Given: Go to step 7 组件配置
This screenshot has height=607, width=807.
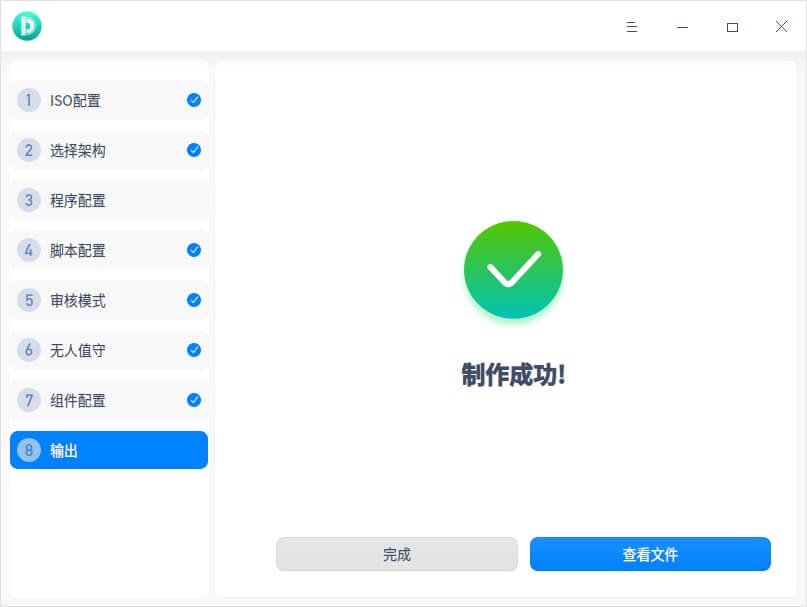Looking at the screenshot, I should (x=109, y=400).
